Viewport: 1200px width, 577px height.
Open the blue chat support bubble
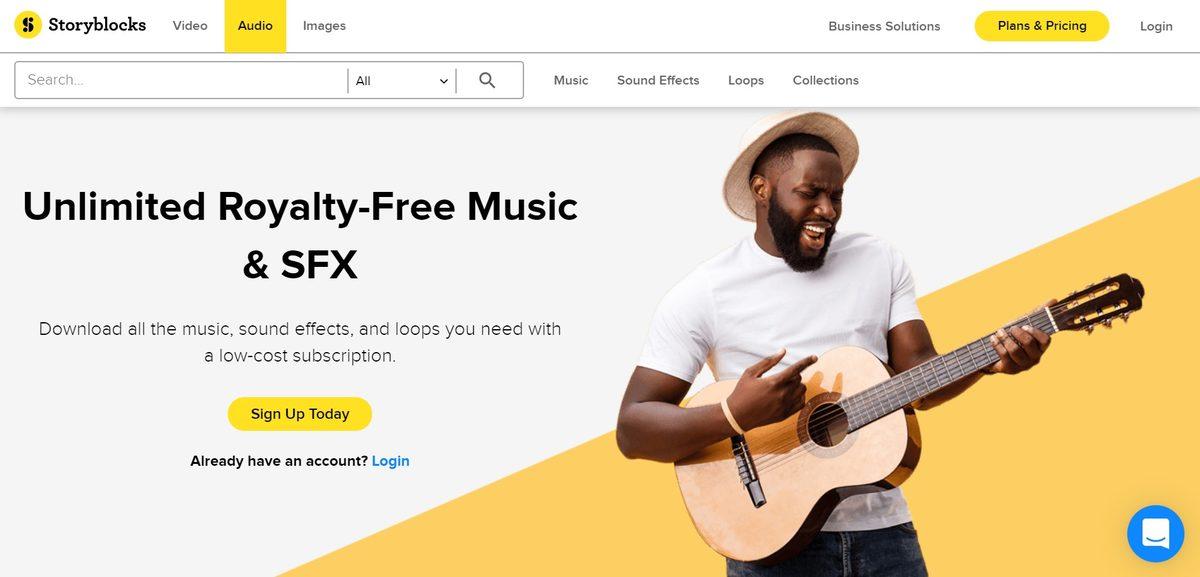1155,533
